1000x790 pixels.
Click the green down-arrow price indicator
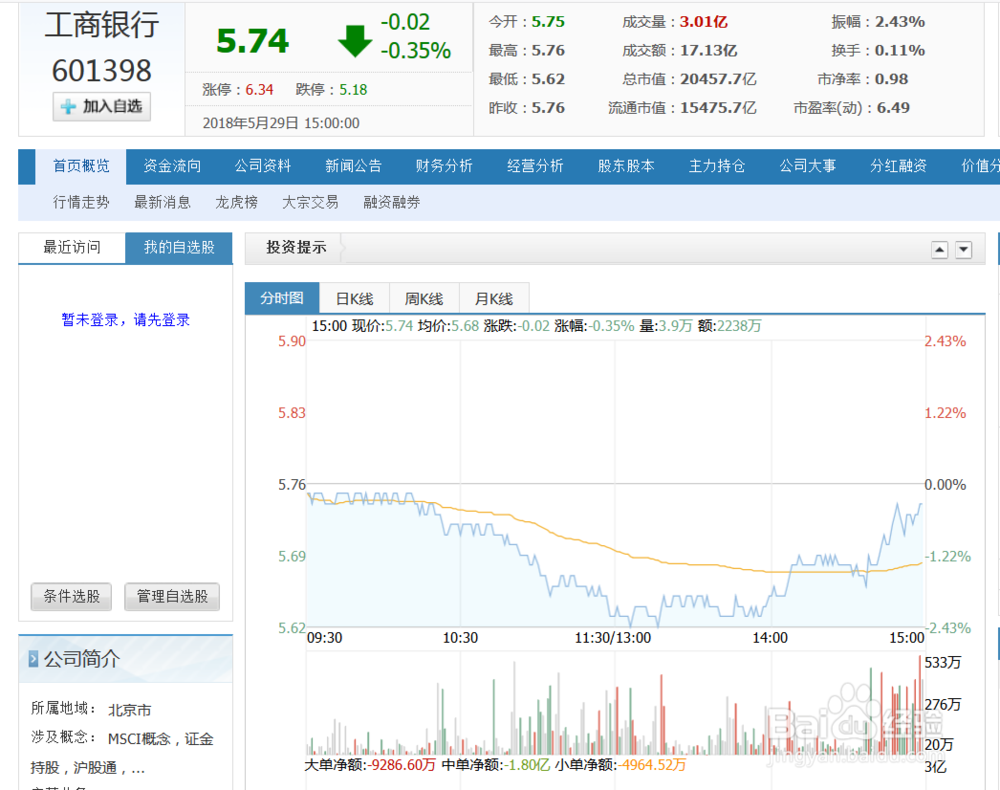click(355, 41)
